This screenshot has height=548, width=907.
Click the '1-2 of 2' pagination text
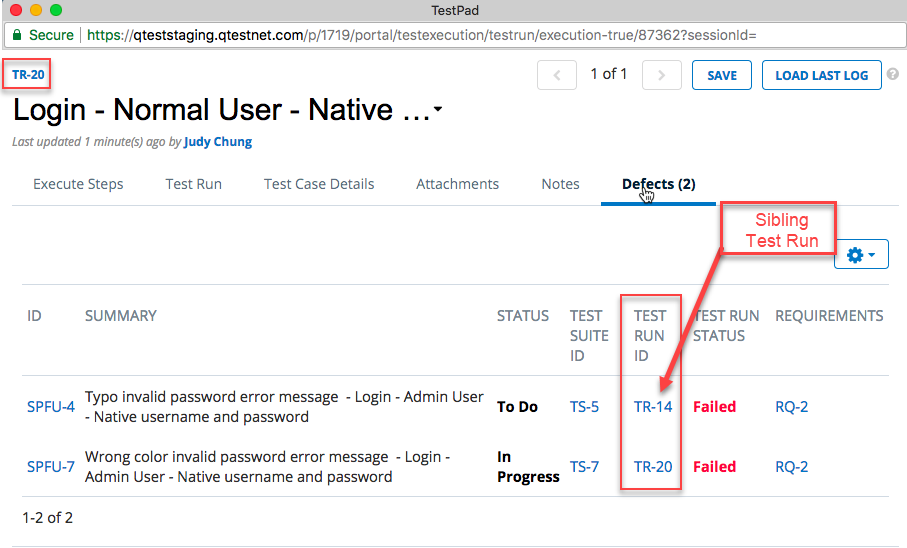[47, 517]
